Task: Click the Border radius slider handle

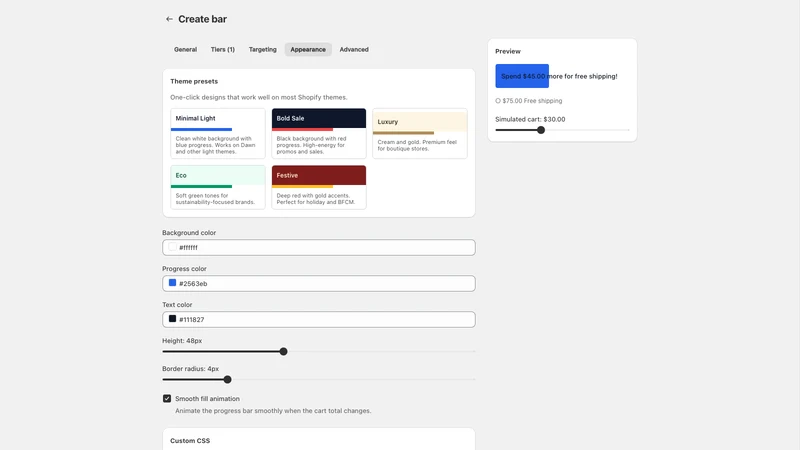Action: click(x=227, y=380)
